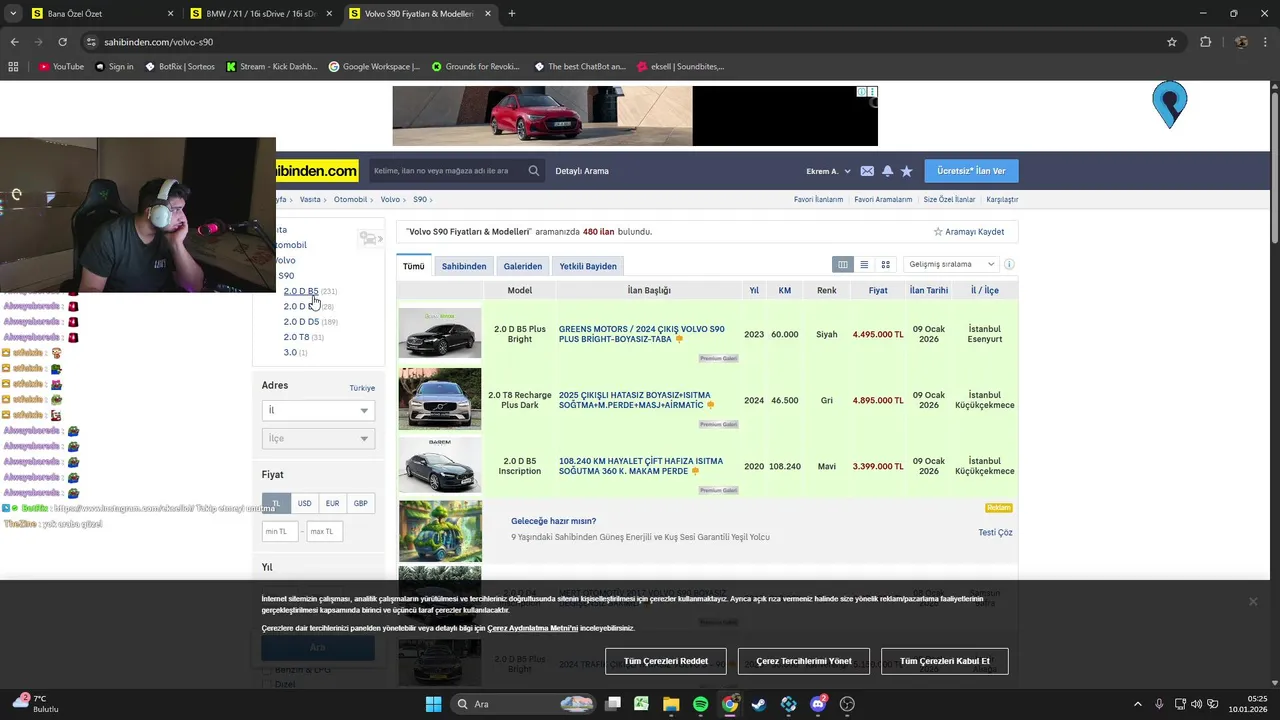The height and width of the screenshot is (720, 1280).
Task: Switch to the Galeriden listings tab
Action: [x=523, y=266]
